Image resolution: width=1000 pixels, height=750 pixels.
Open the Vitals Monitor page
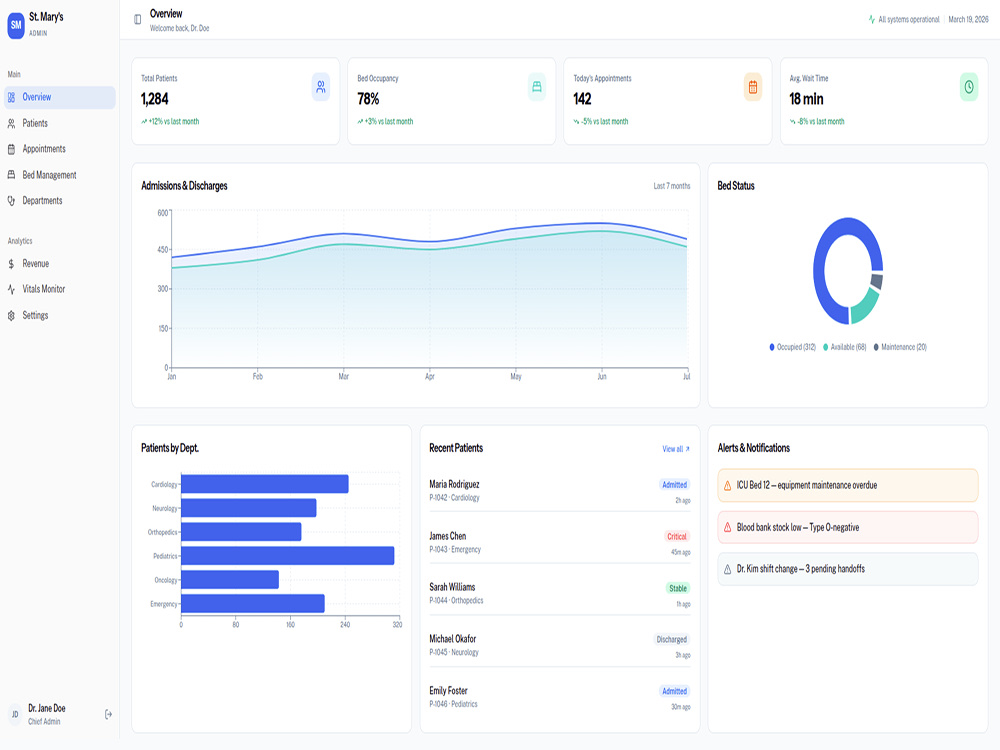(60, 290)
